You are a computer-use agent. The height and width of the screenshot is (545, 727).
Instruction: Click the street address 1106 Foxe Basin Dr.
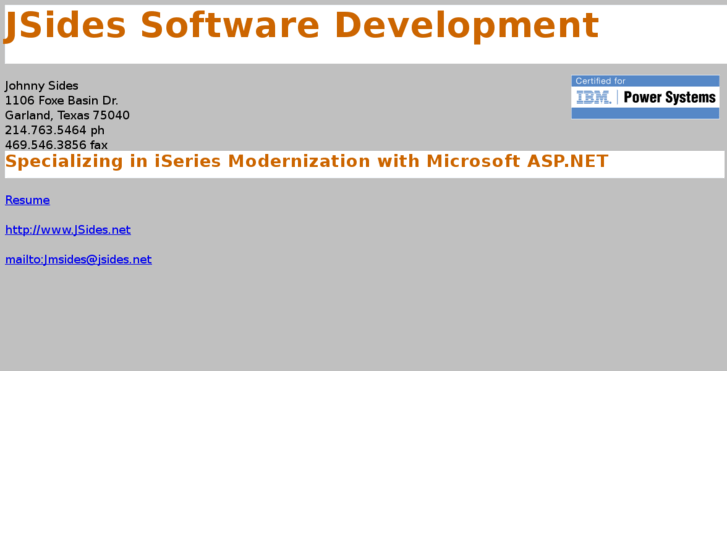61,101
